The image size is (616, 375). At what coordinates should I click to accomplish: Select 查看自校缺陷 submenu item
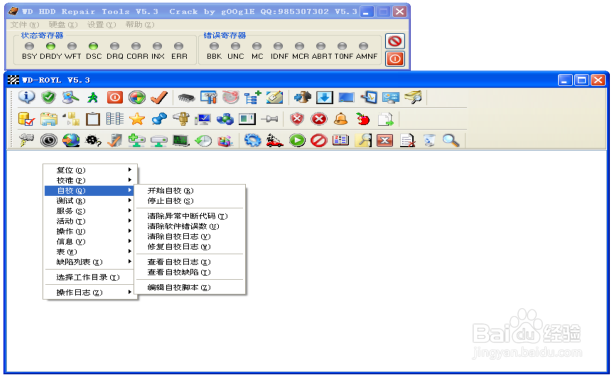click(190, 272)
